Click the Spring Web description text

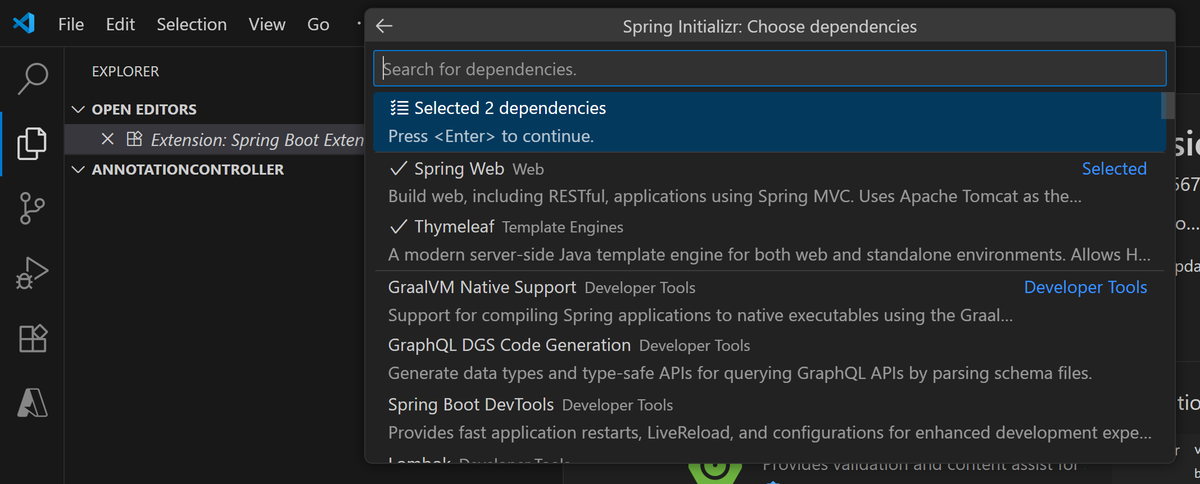[734, 196]
